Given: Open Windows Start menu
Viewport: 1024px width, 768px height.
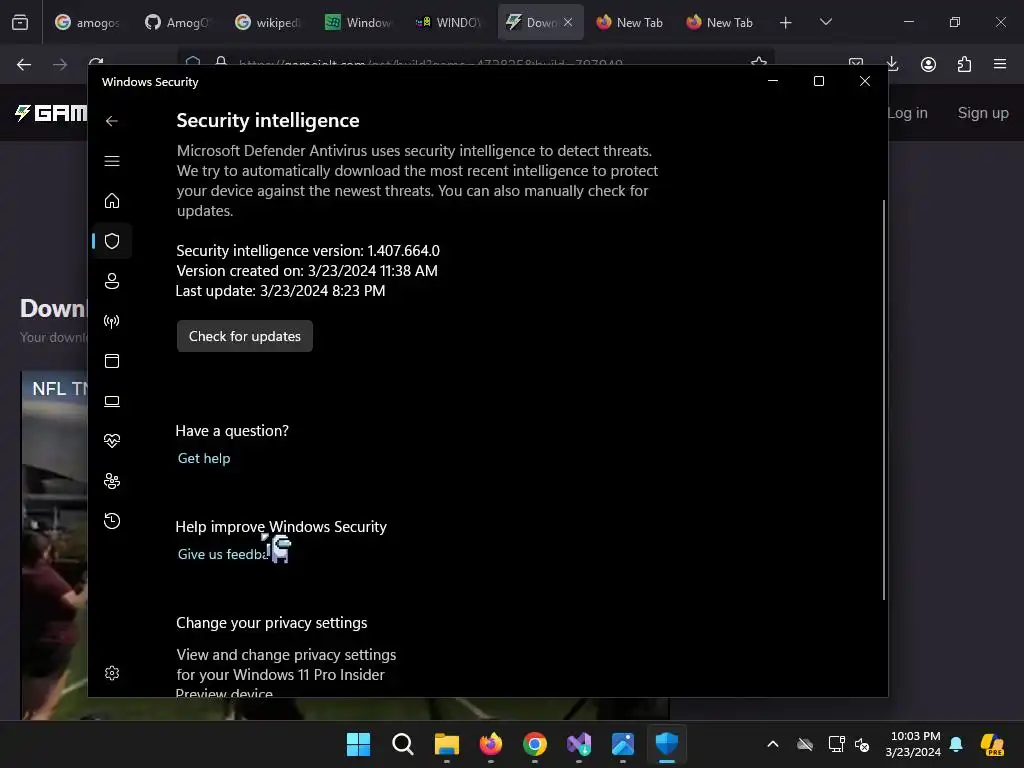Looking at the screenshot, I should [x=358, y=744].
